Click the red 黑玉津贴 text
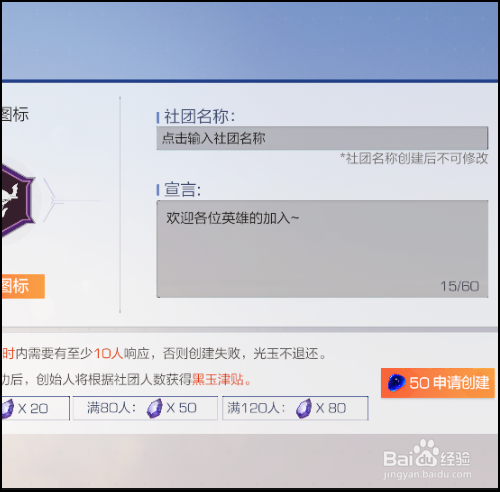 218,379
